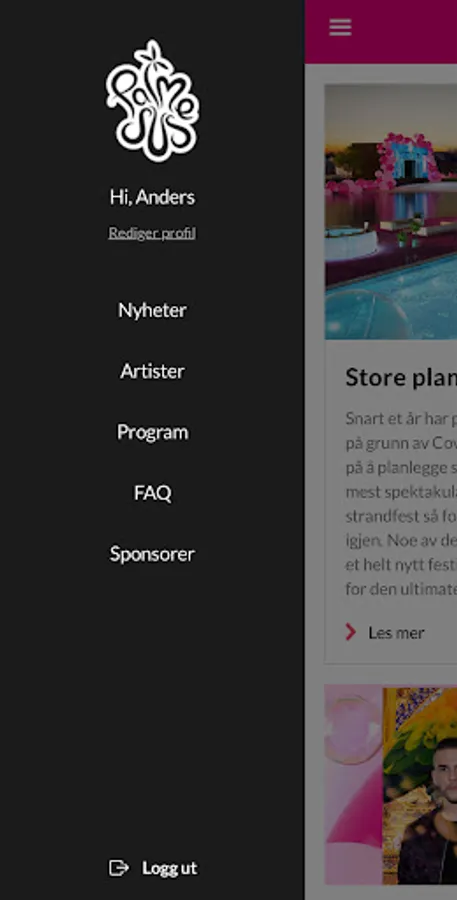The height and width of the screenshot is (900, 457).
Task: Click the logout arrow icon
Action: 119,868
